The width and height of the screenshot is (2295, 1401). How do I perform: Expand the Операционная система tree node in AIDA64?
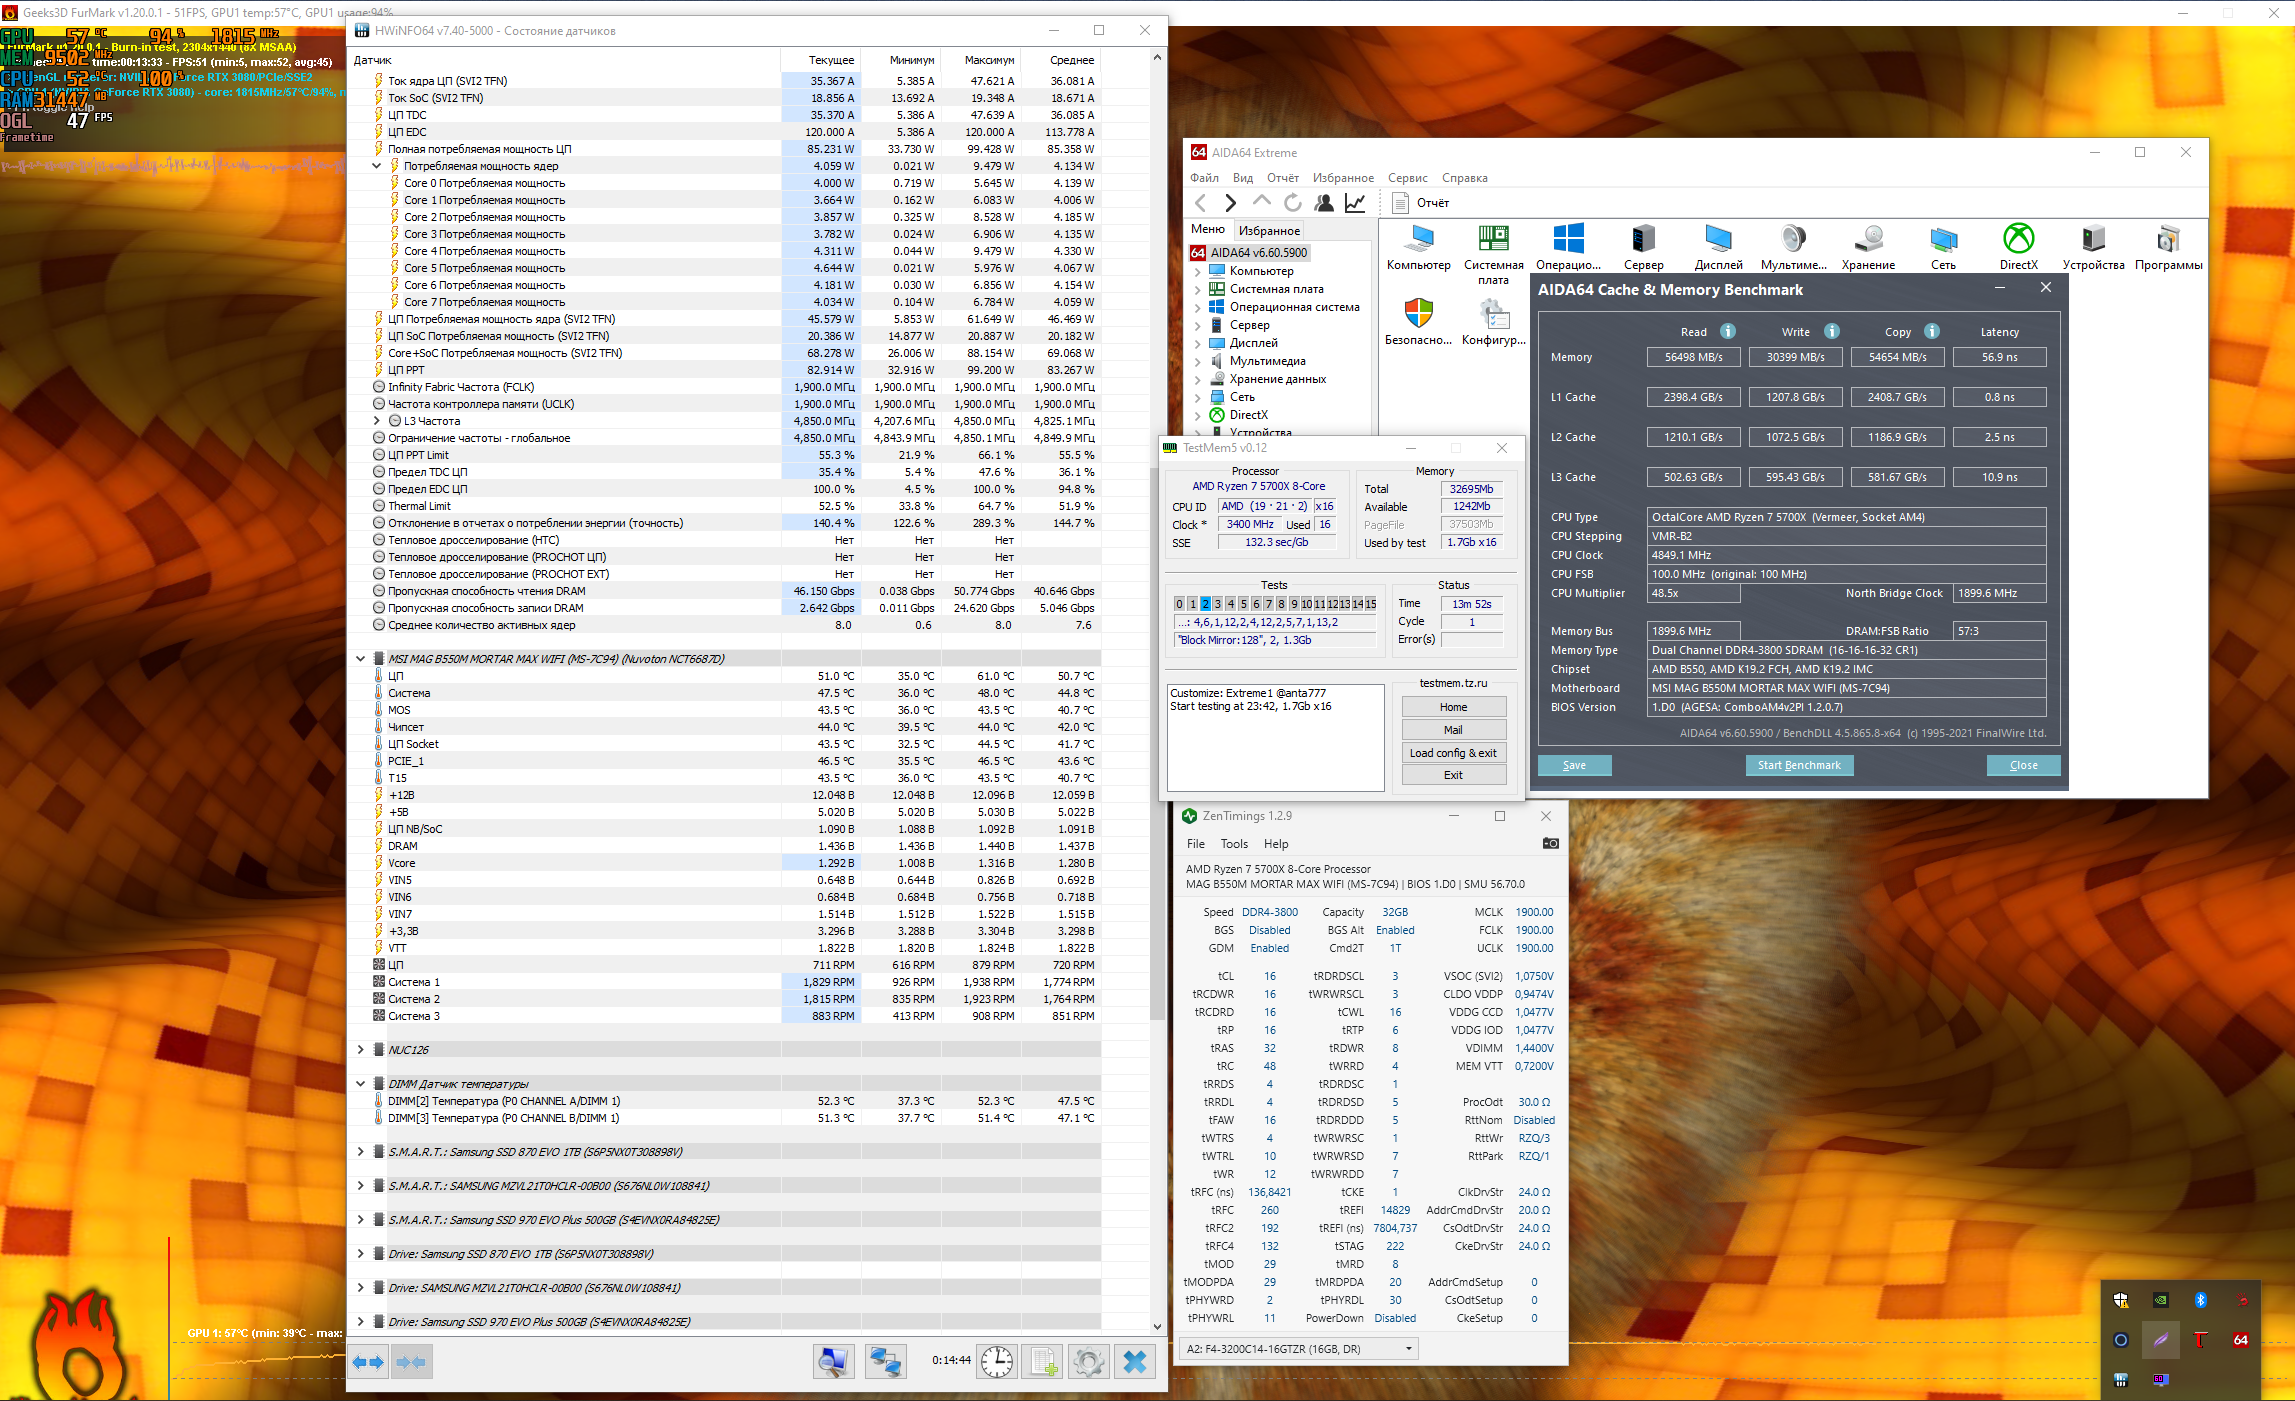[1198, 307]
